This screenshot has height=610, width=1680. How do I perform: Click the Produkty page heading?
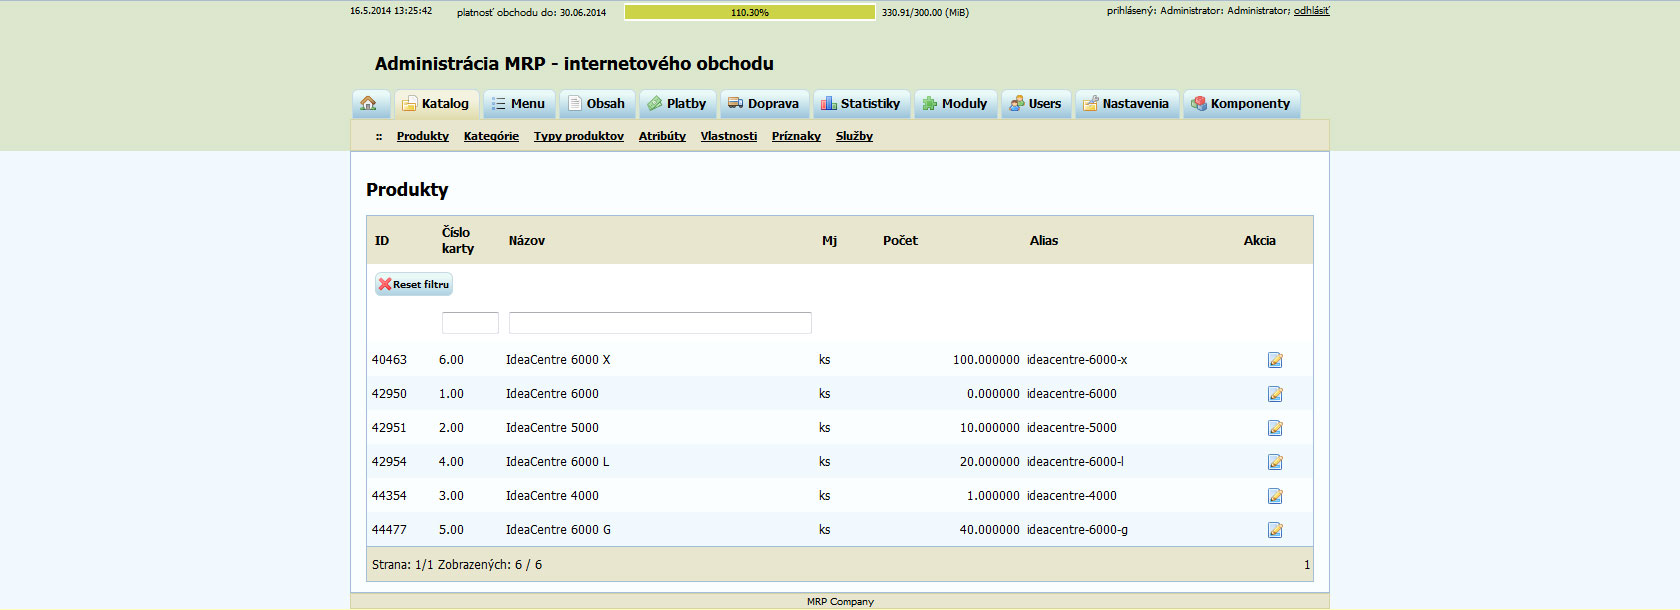click(x=407, y=190)
